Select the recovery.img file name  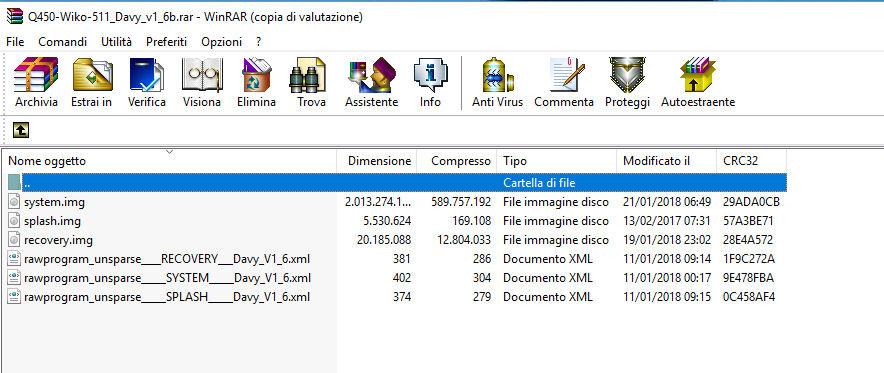click(58, 240)
